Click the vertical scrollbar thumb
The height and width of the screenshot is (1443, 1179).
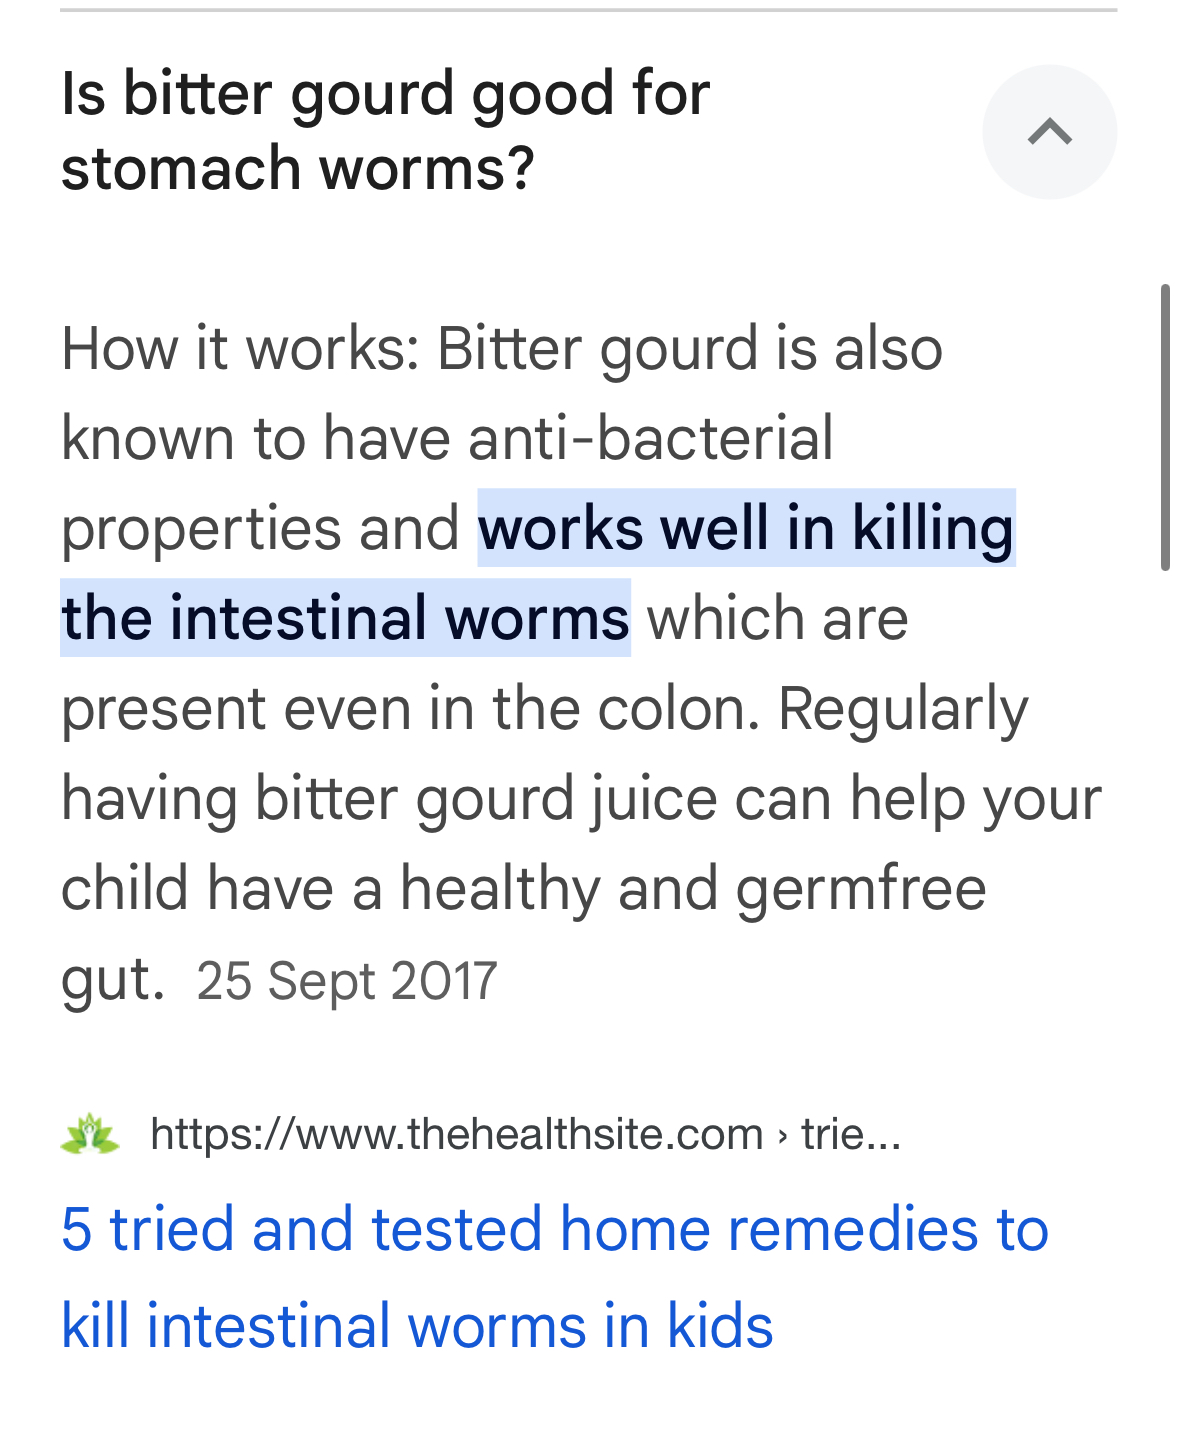click(1164, 428)
